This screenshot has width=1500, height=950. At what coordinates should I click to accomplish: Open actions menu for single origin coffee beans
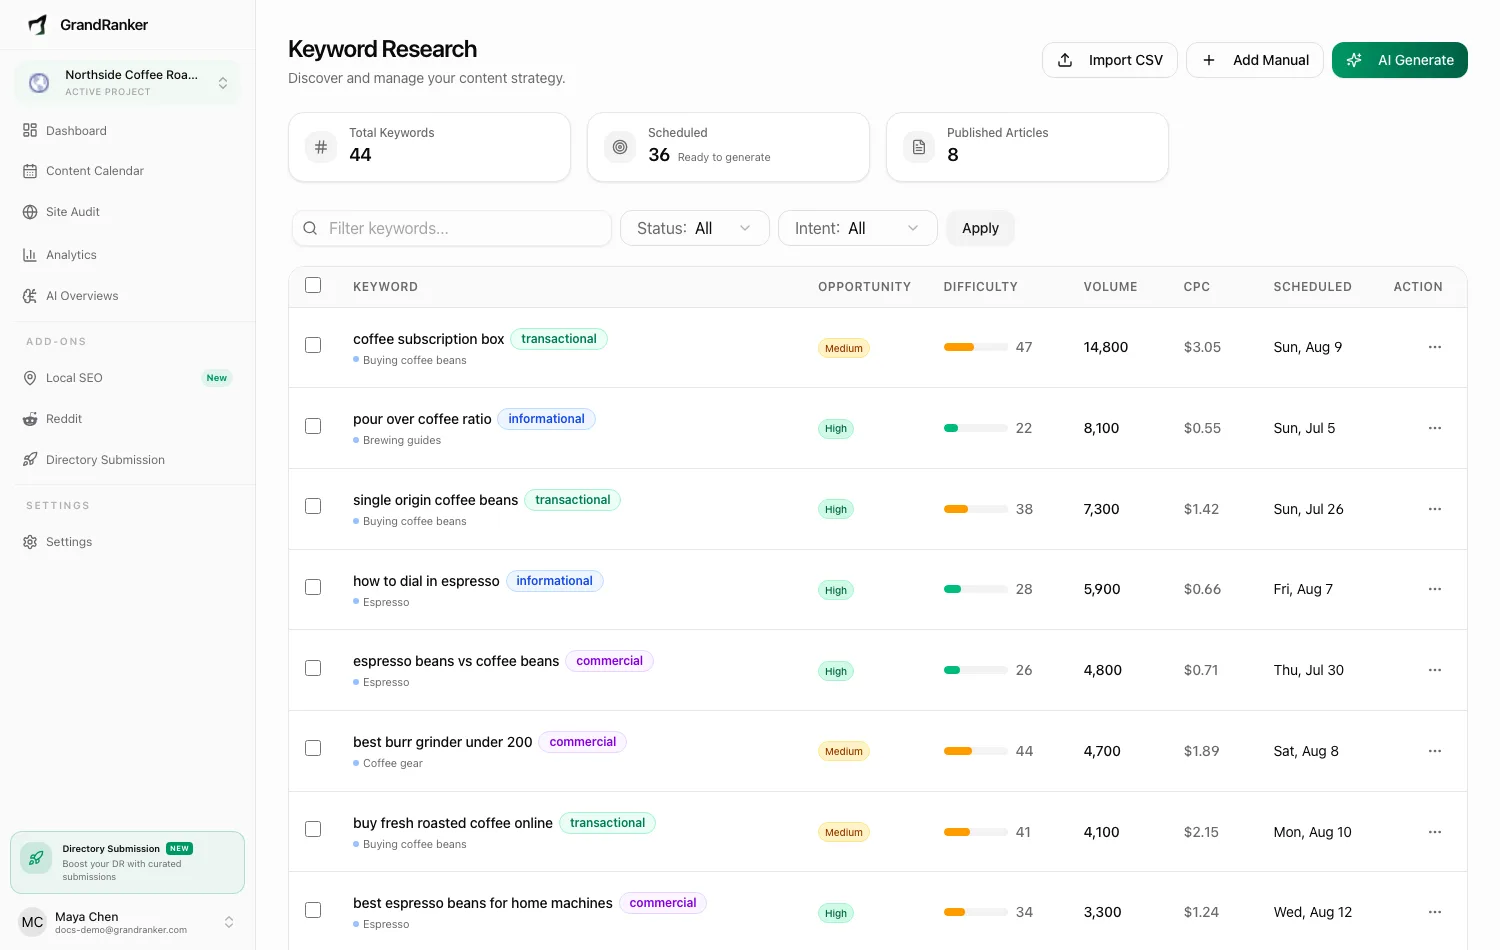click(x=1435, y=509)
